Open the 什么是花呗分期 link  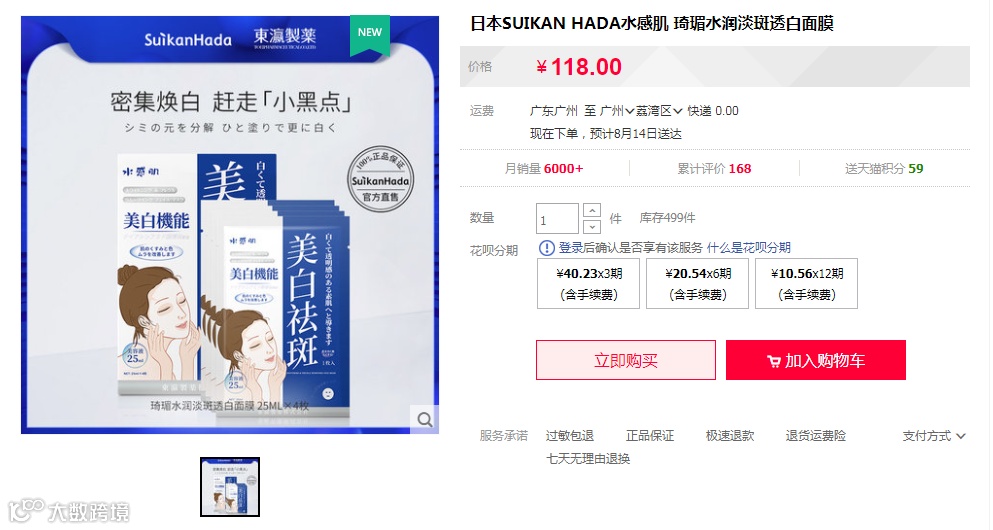(749, 248)
